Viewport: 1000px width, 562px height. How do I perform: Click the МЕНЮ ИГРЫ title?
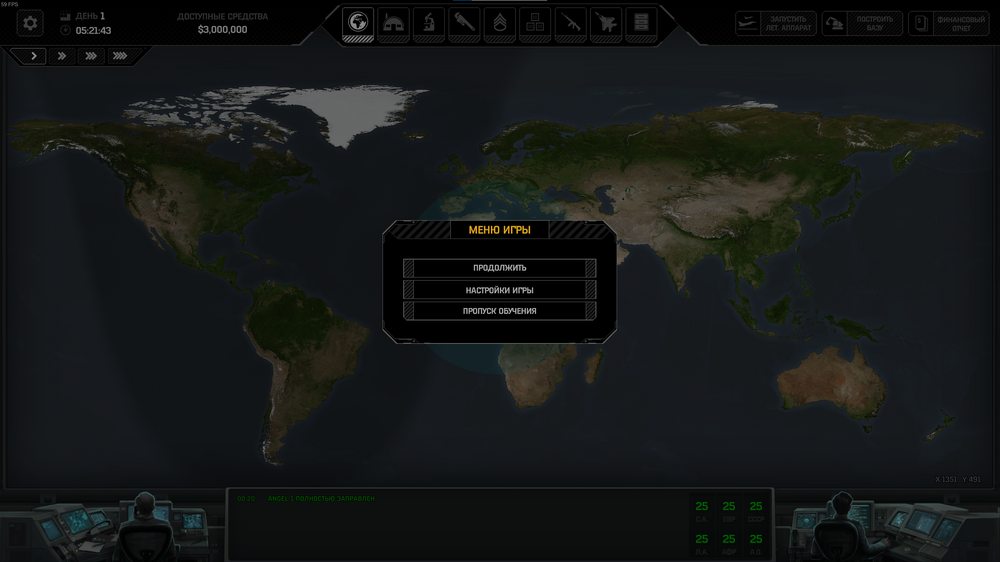(x=499, y=230)
